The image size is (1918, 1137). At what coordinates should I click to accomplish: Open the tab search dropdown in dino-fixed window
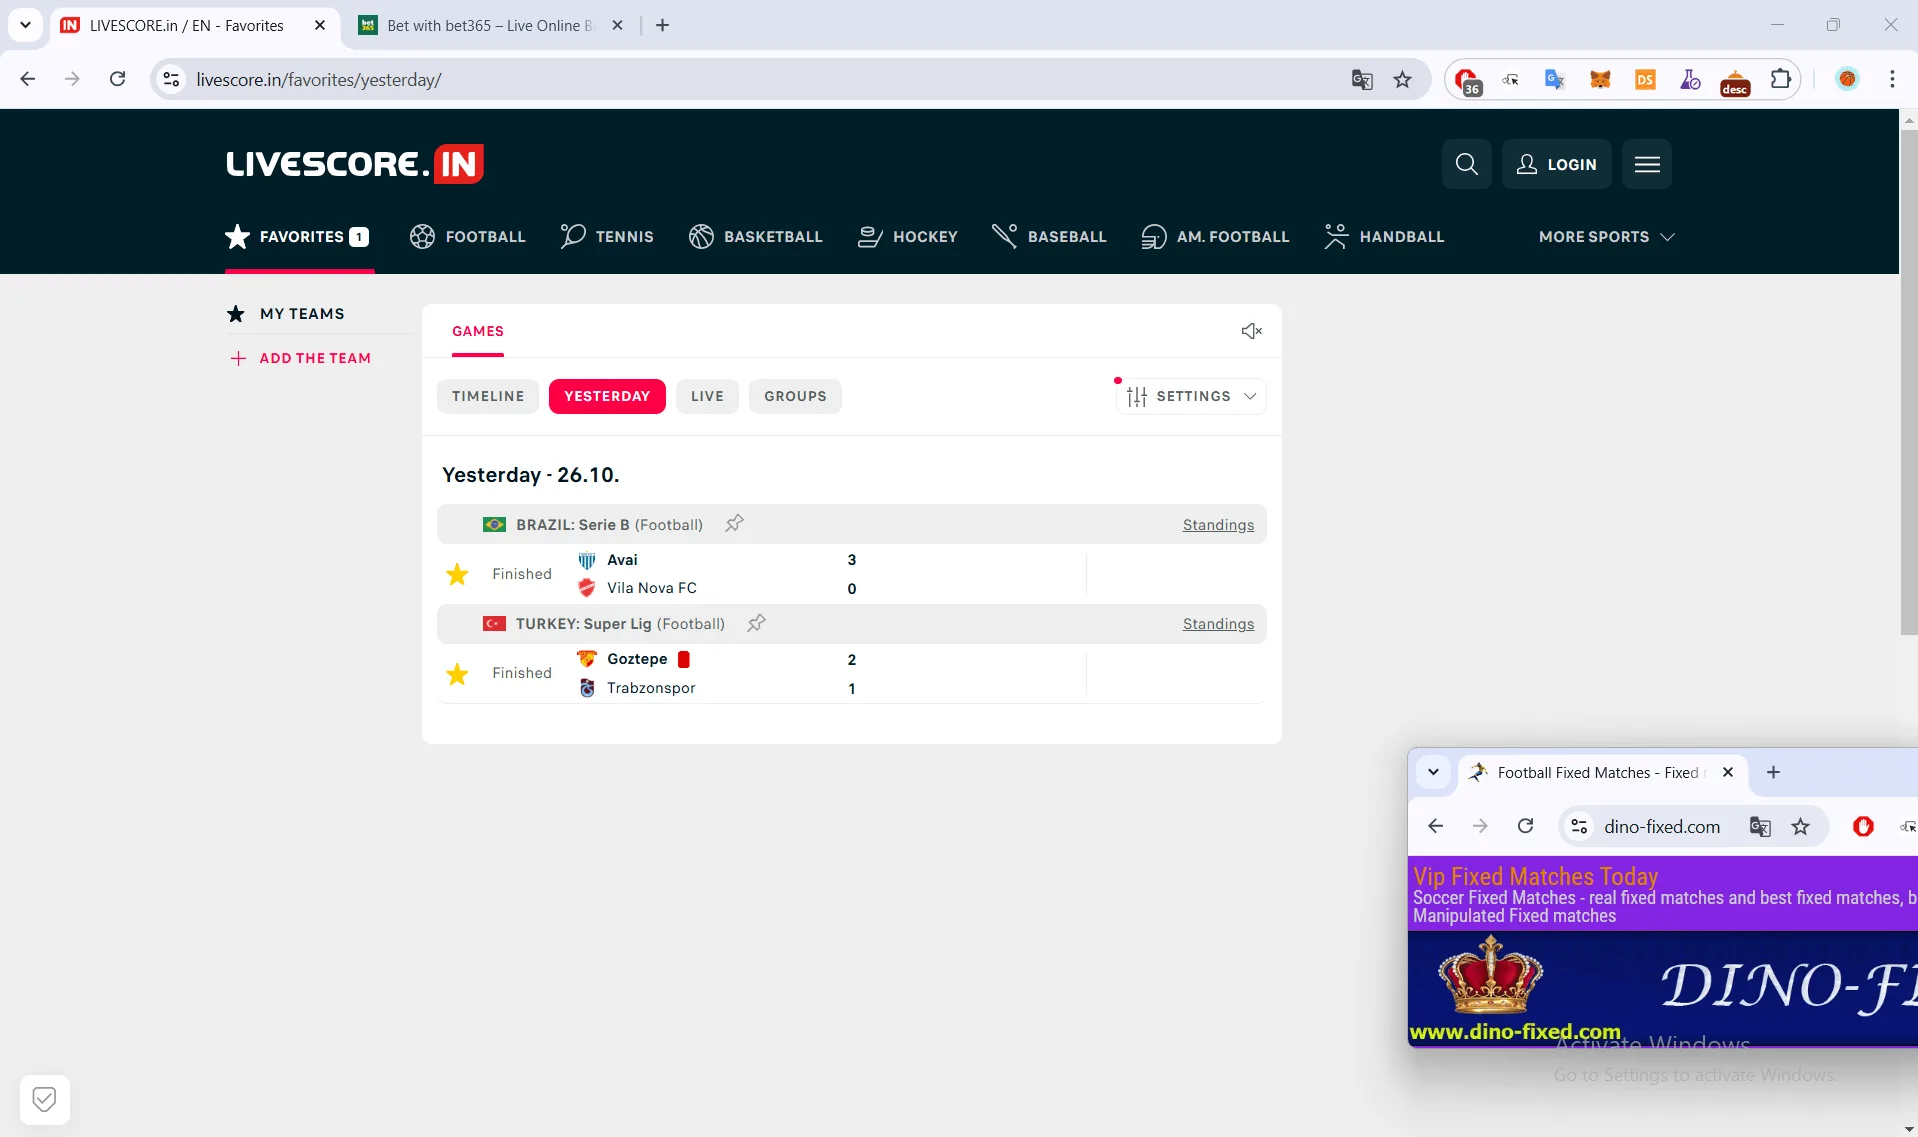(1433, 772)
